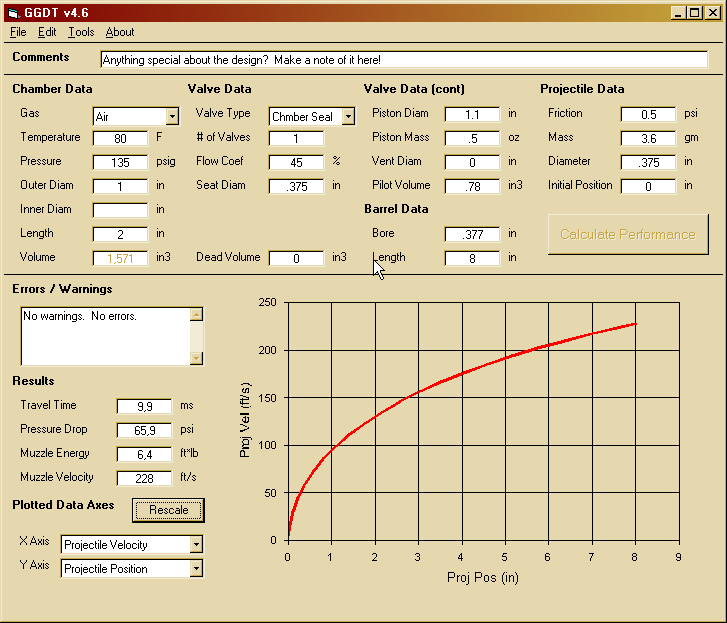Open the About menu
Viewport: 727px width, 623px height.
[x=120, y=32]
